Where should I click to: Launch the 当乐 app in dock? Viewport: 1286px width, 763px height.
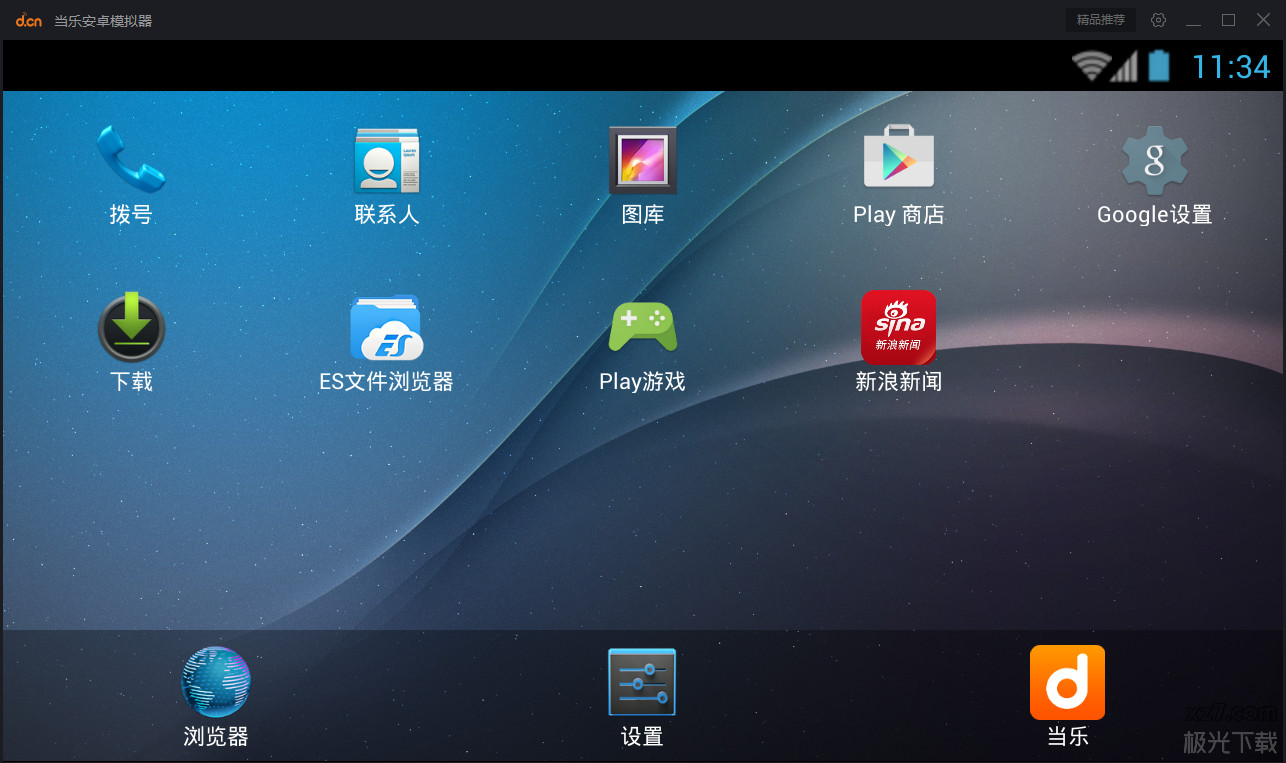(1067, 683)
